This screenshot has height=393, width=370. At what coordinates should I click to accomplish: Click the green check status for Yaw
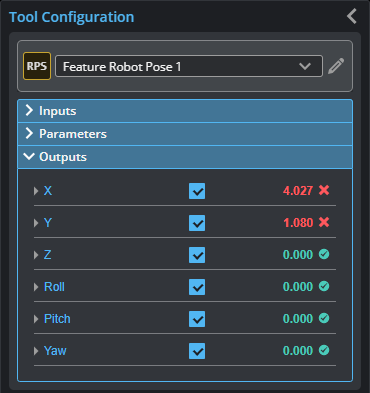(x=324, y=350)
